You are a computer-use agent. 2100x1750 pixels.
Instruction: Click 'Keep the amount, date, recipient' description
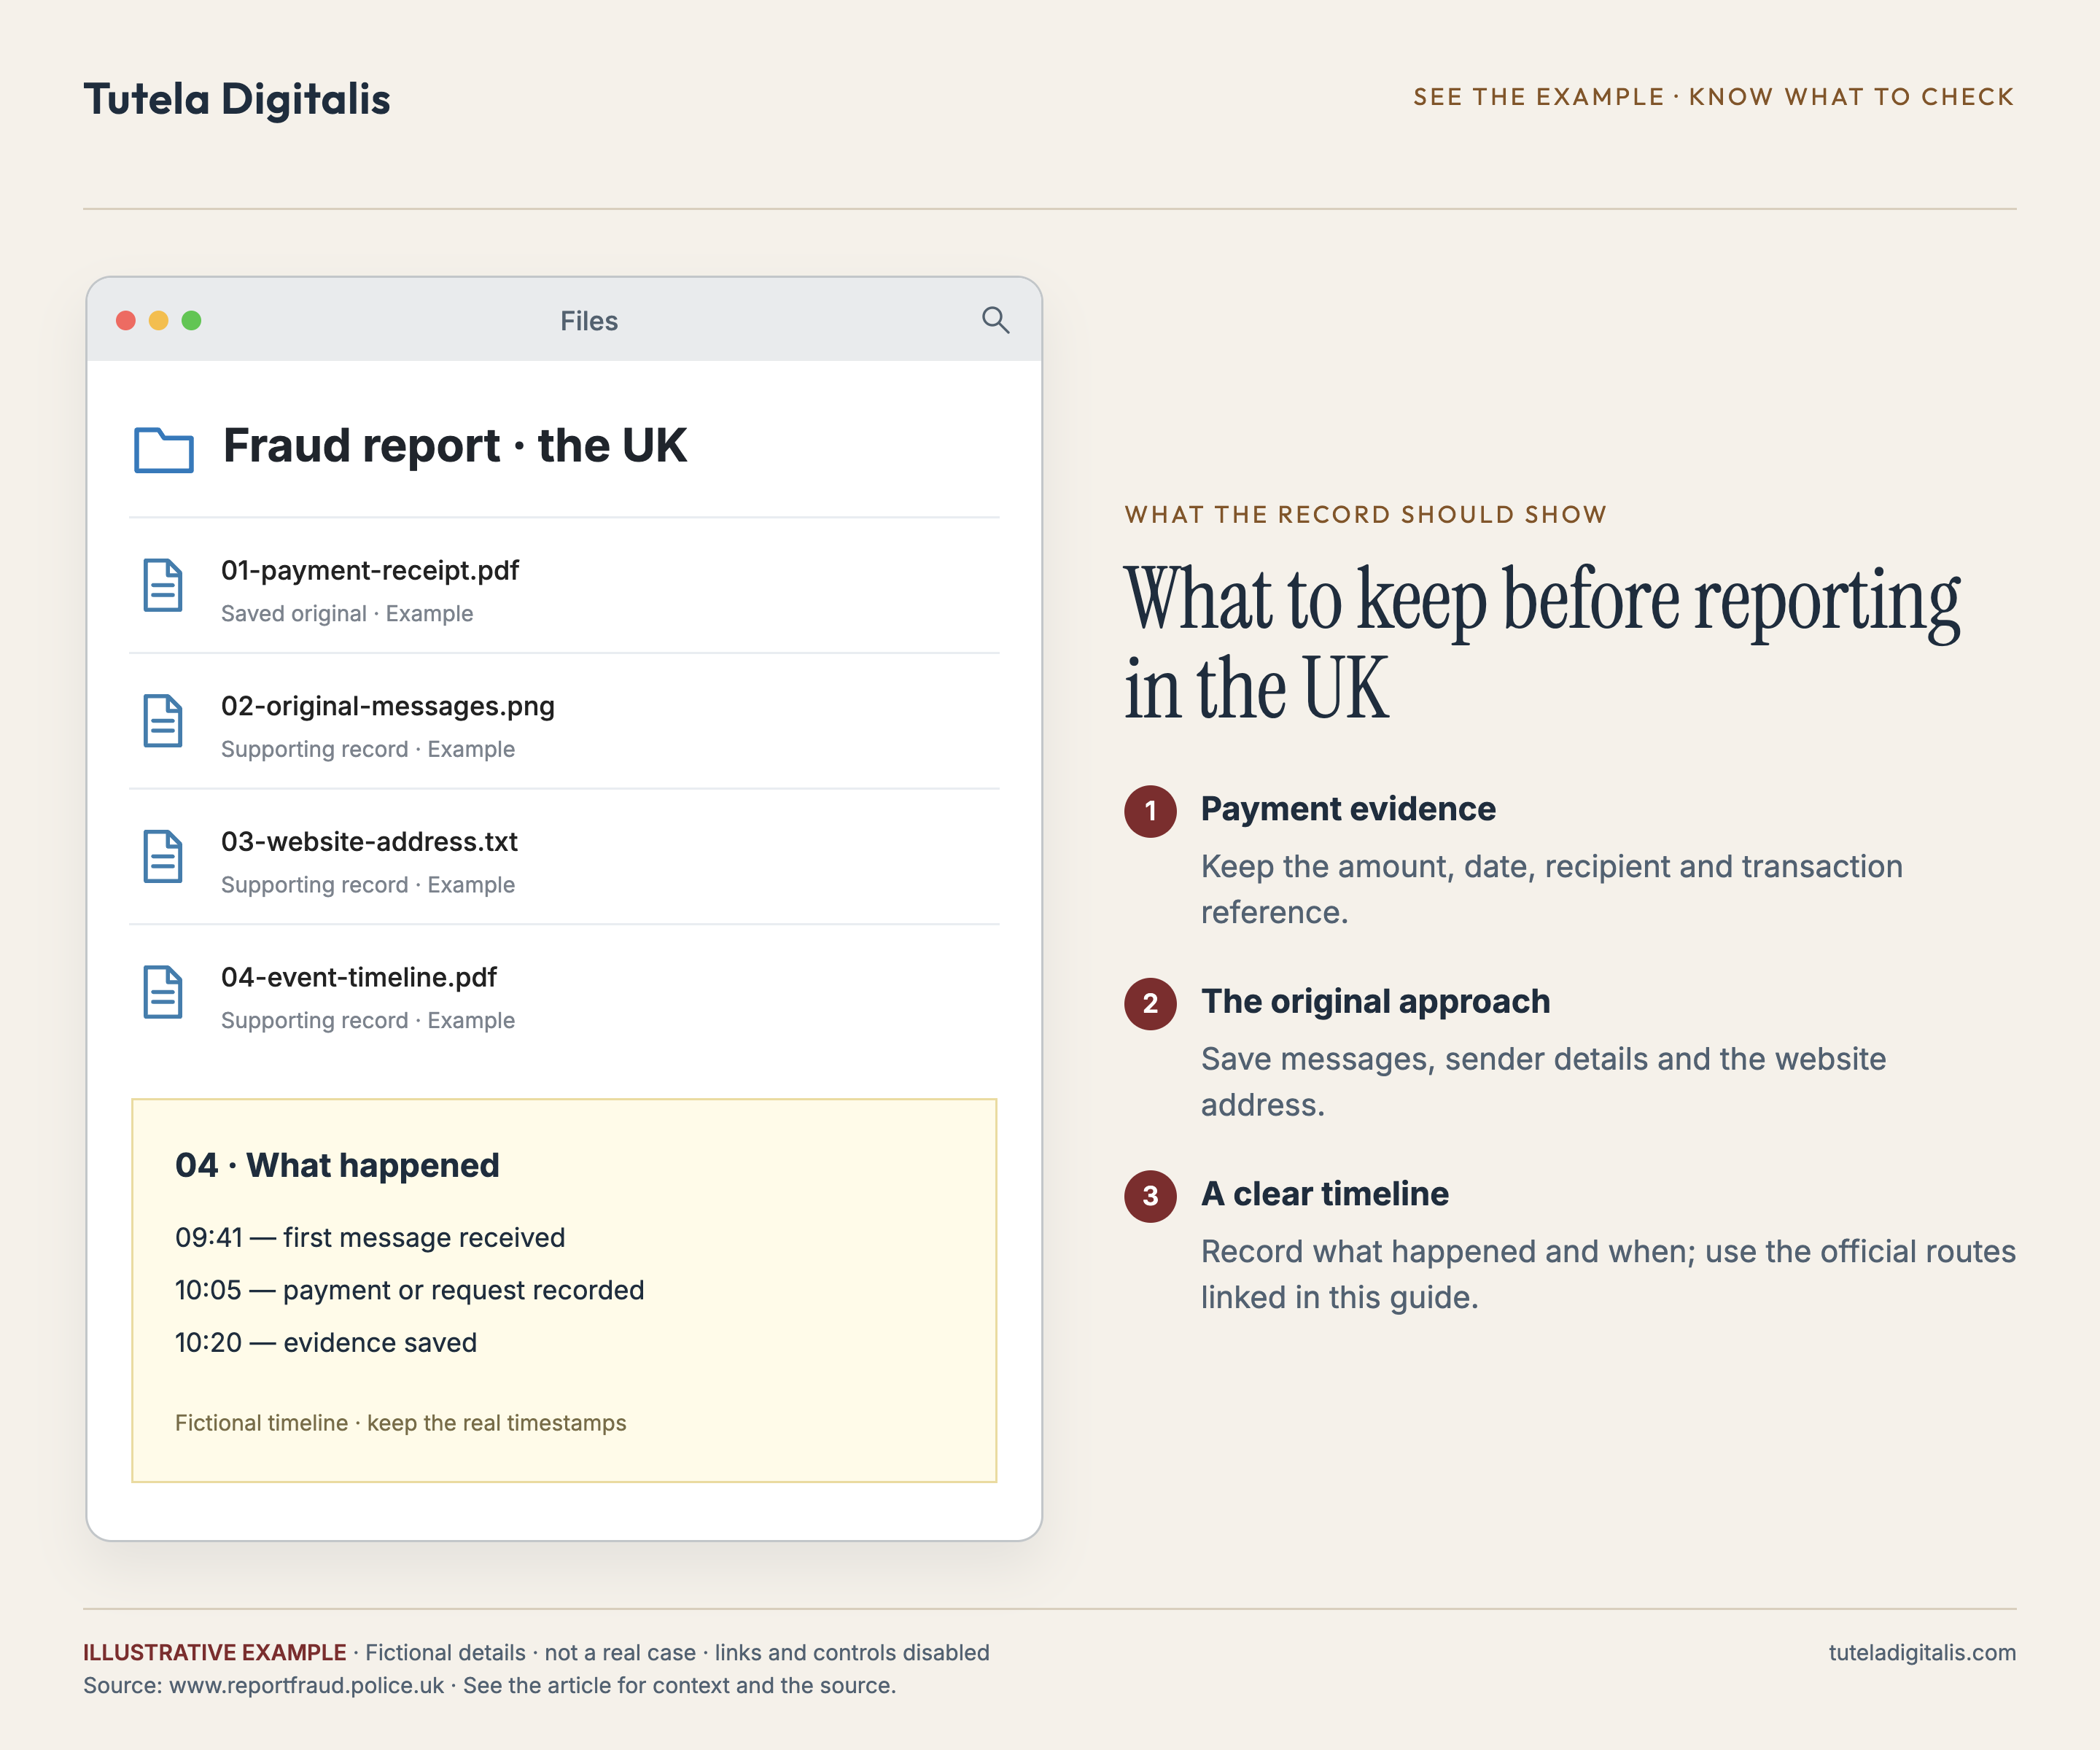click(x=1552, y=889)
